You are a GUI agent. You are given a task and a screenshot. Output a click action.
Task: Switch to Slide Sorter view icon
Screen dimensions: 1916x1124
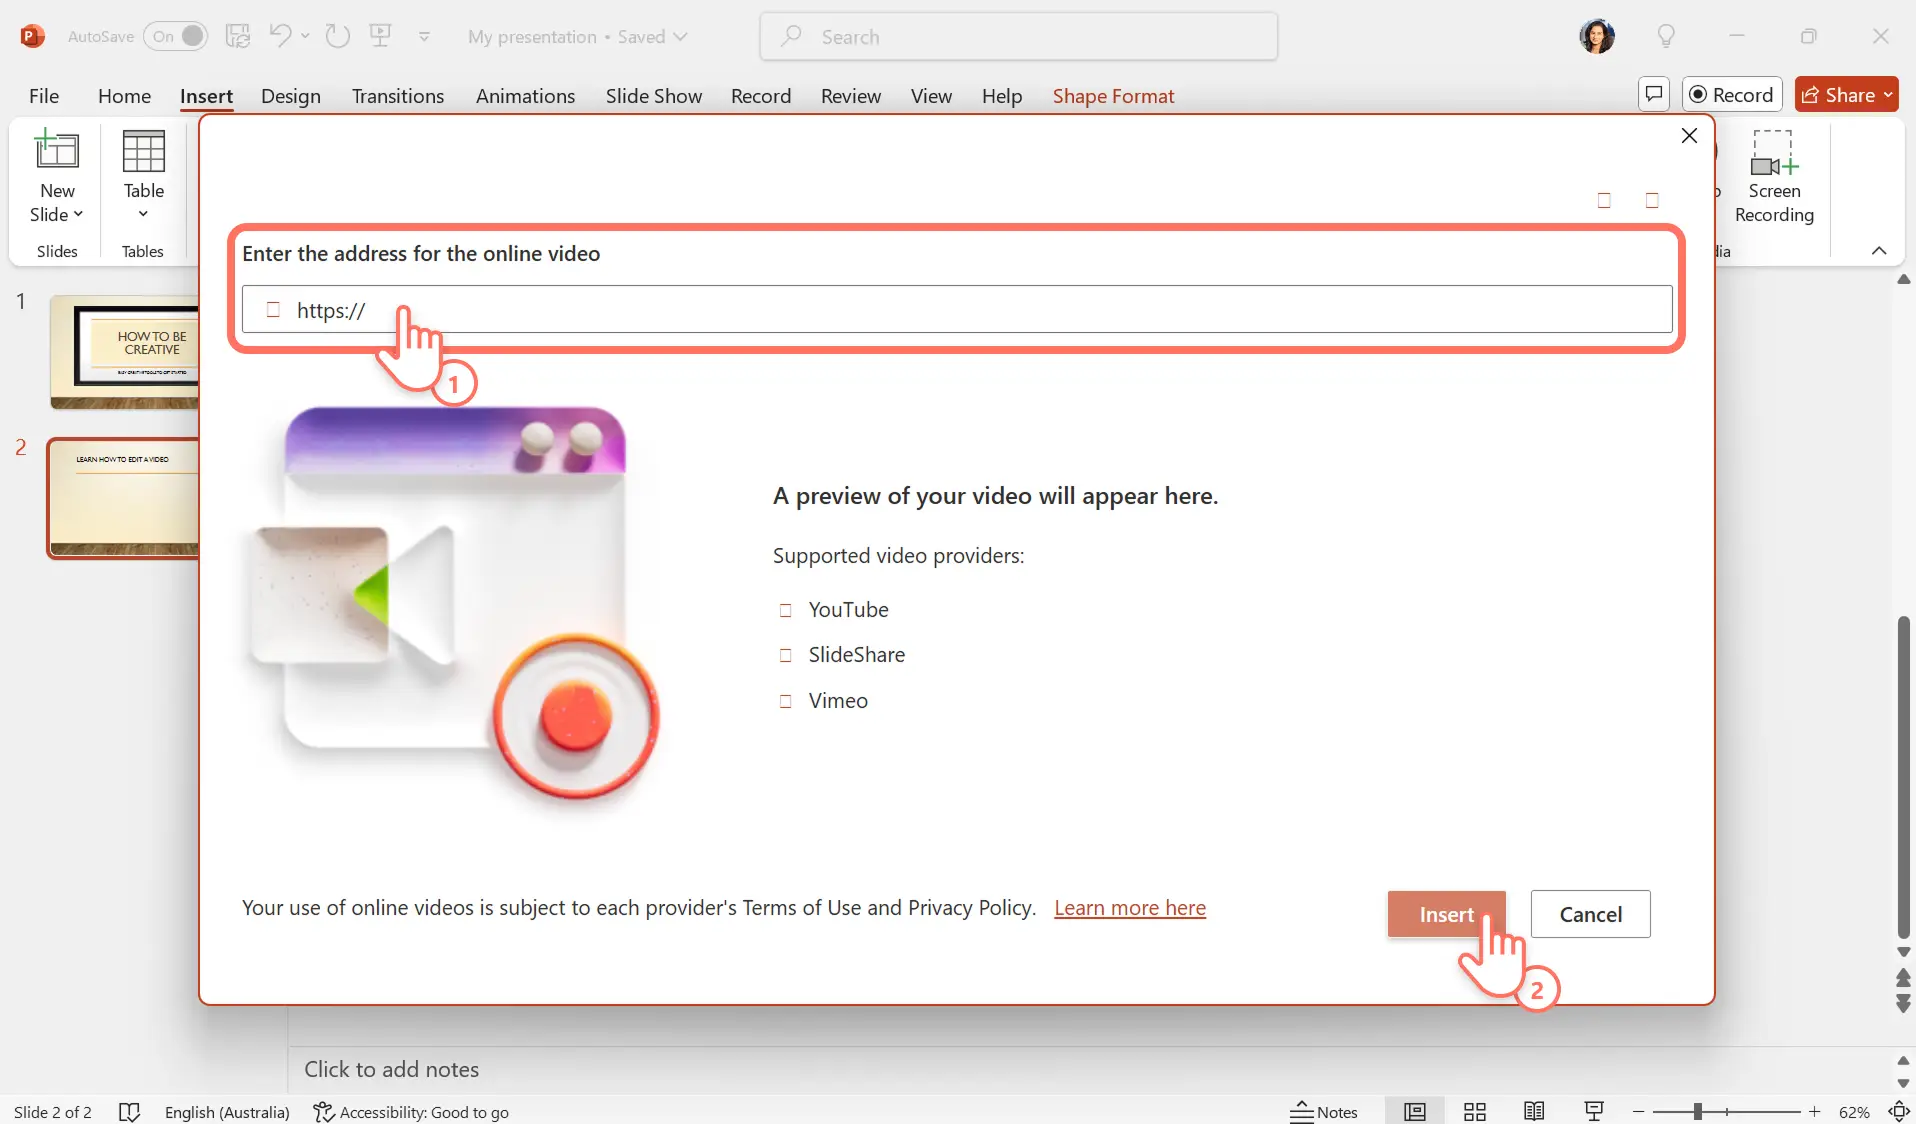pyautogui.click(x=1474, y=1112)
